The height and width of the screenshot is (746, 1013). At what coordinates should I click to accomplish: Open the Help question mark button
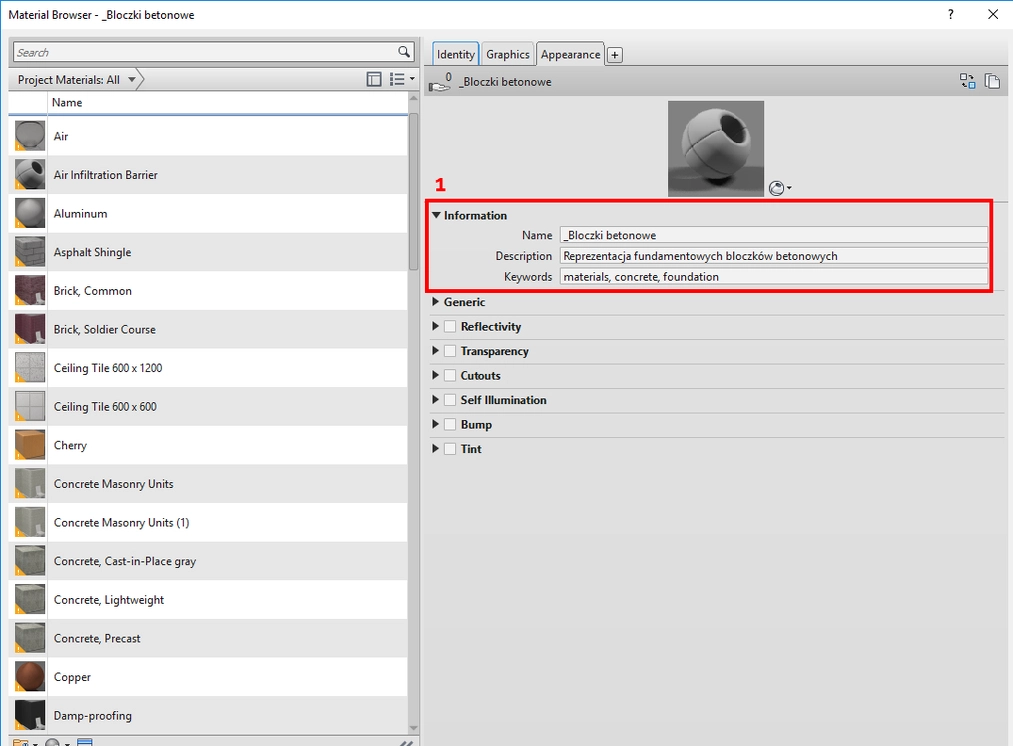click(950, 14)
